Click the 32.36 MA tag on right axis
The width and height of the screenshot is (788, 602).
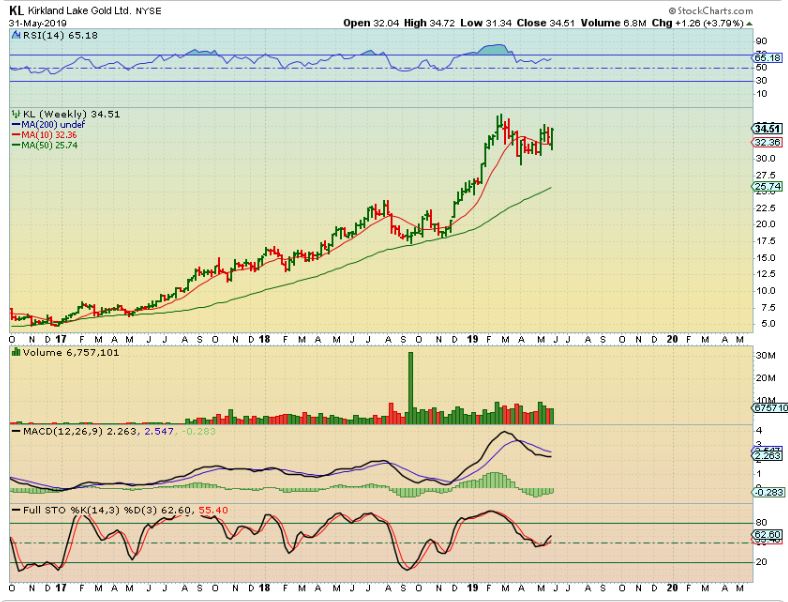(x=767, y=143)
